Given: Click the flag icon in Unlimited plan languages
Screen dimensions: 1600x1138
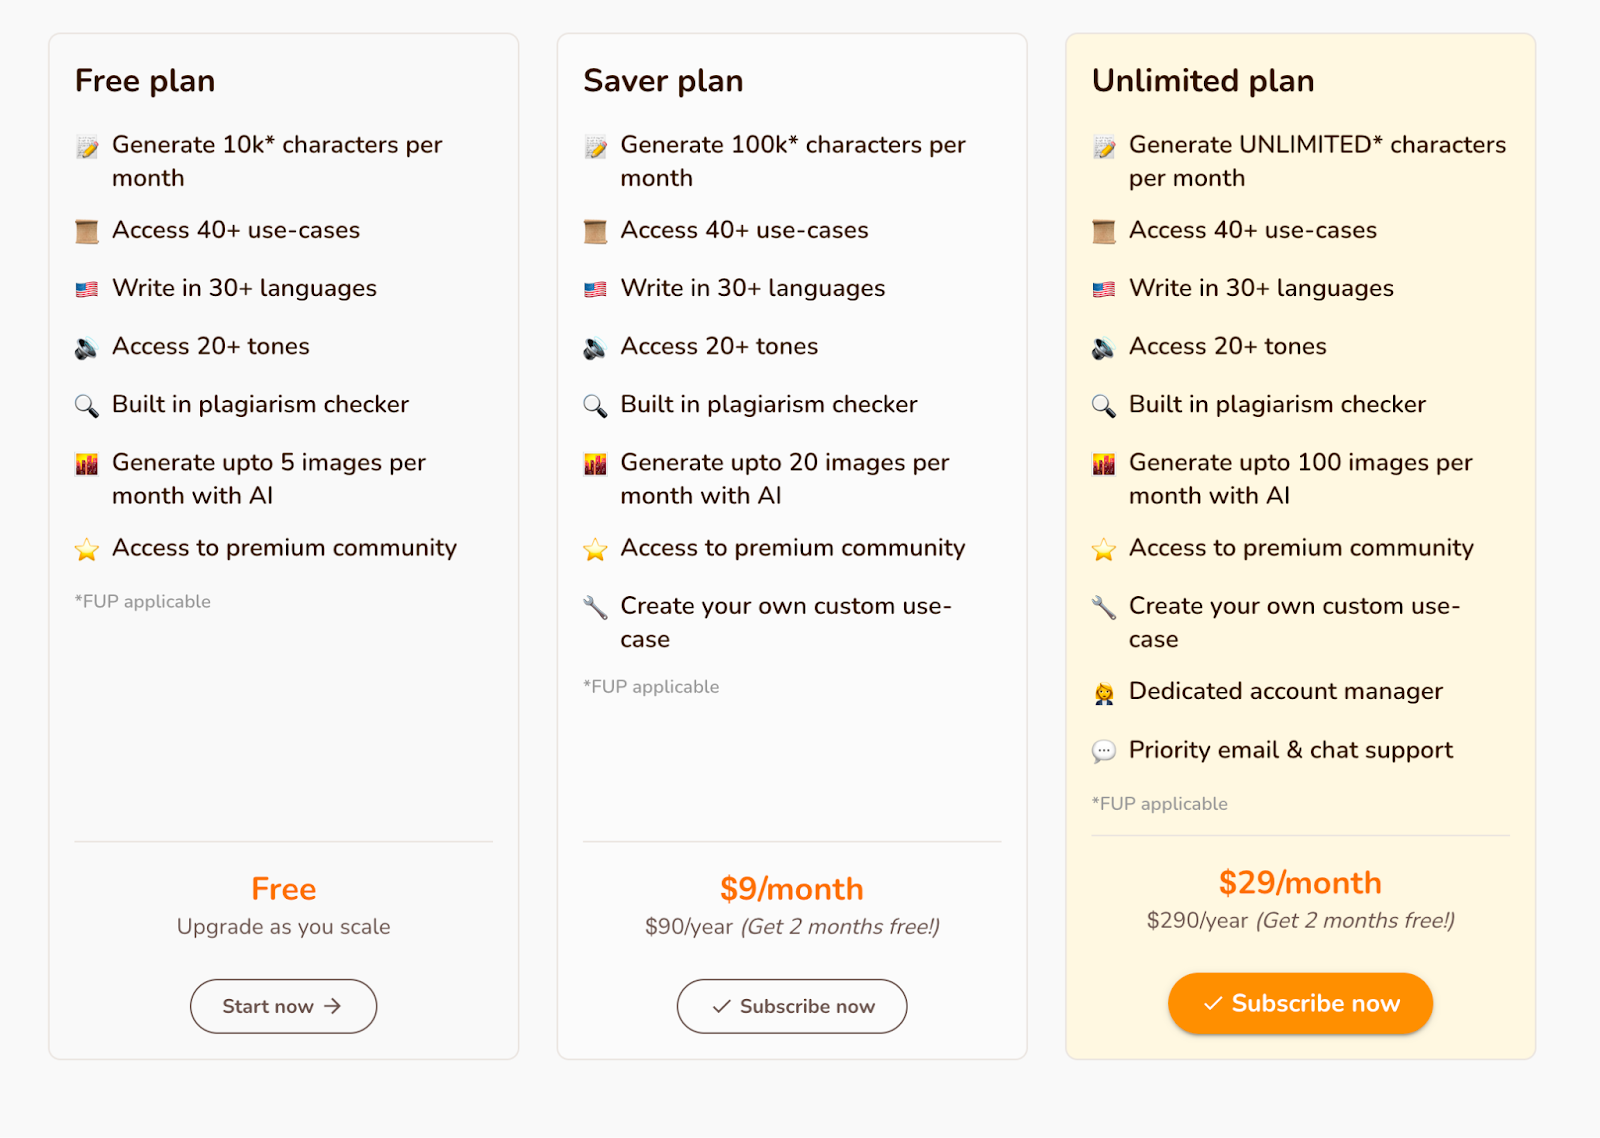Looking at the screenshot, I should pyautogui.click(x=1103, y=290).
